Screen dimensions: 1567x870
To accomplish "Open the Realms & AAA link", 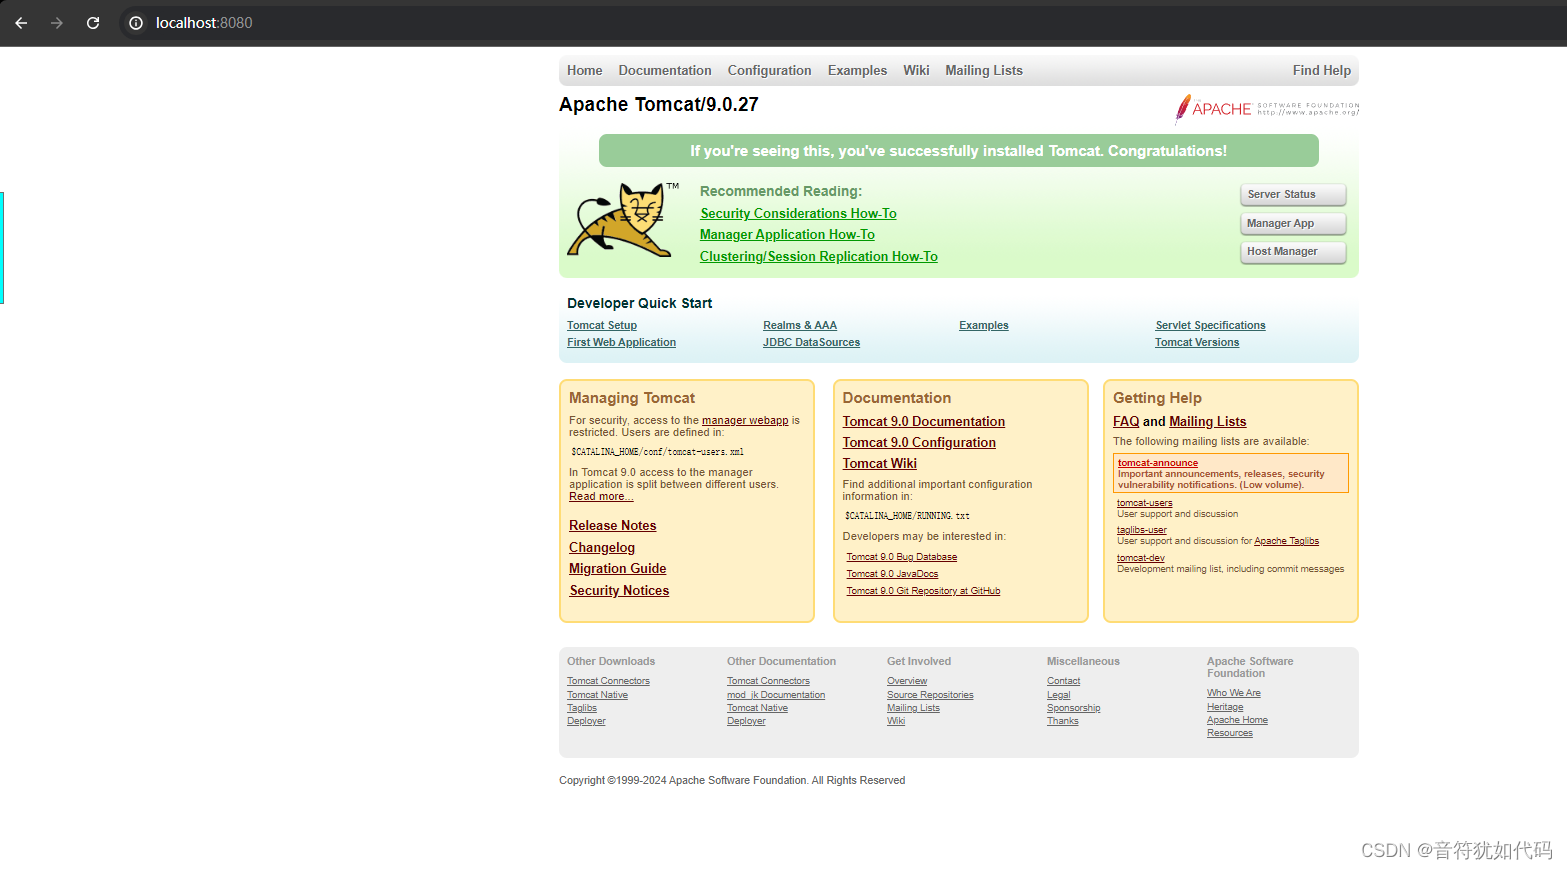I will (x=800, y=325).
